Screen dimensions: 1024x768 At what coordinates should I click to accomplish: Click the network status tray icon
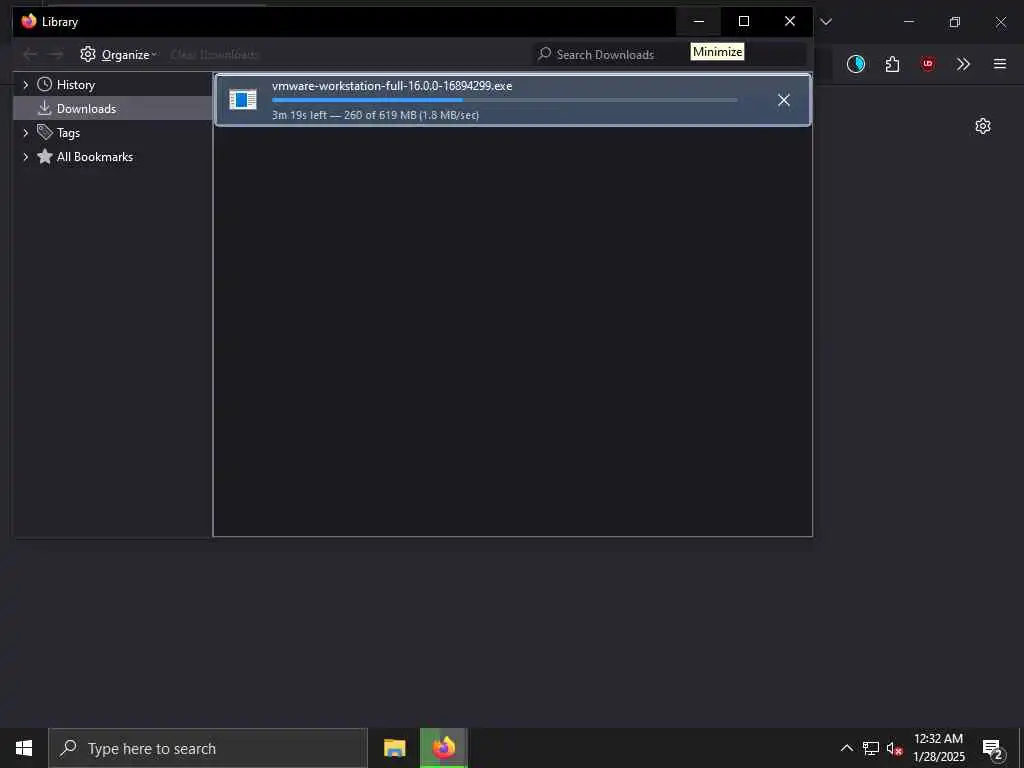tap(871, 748)
